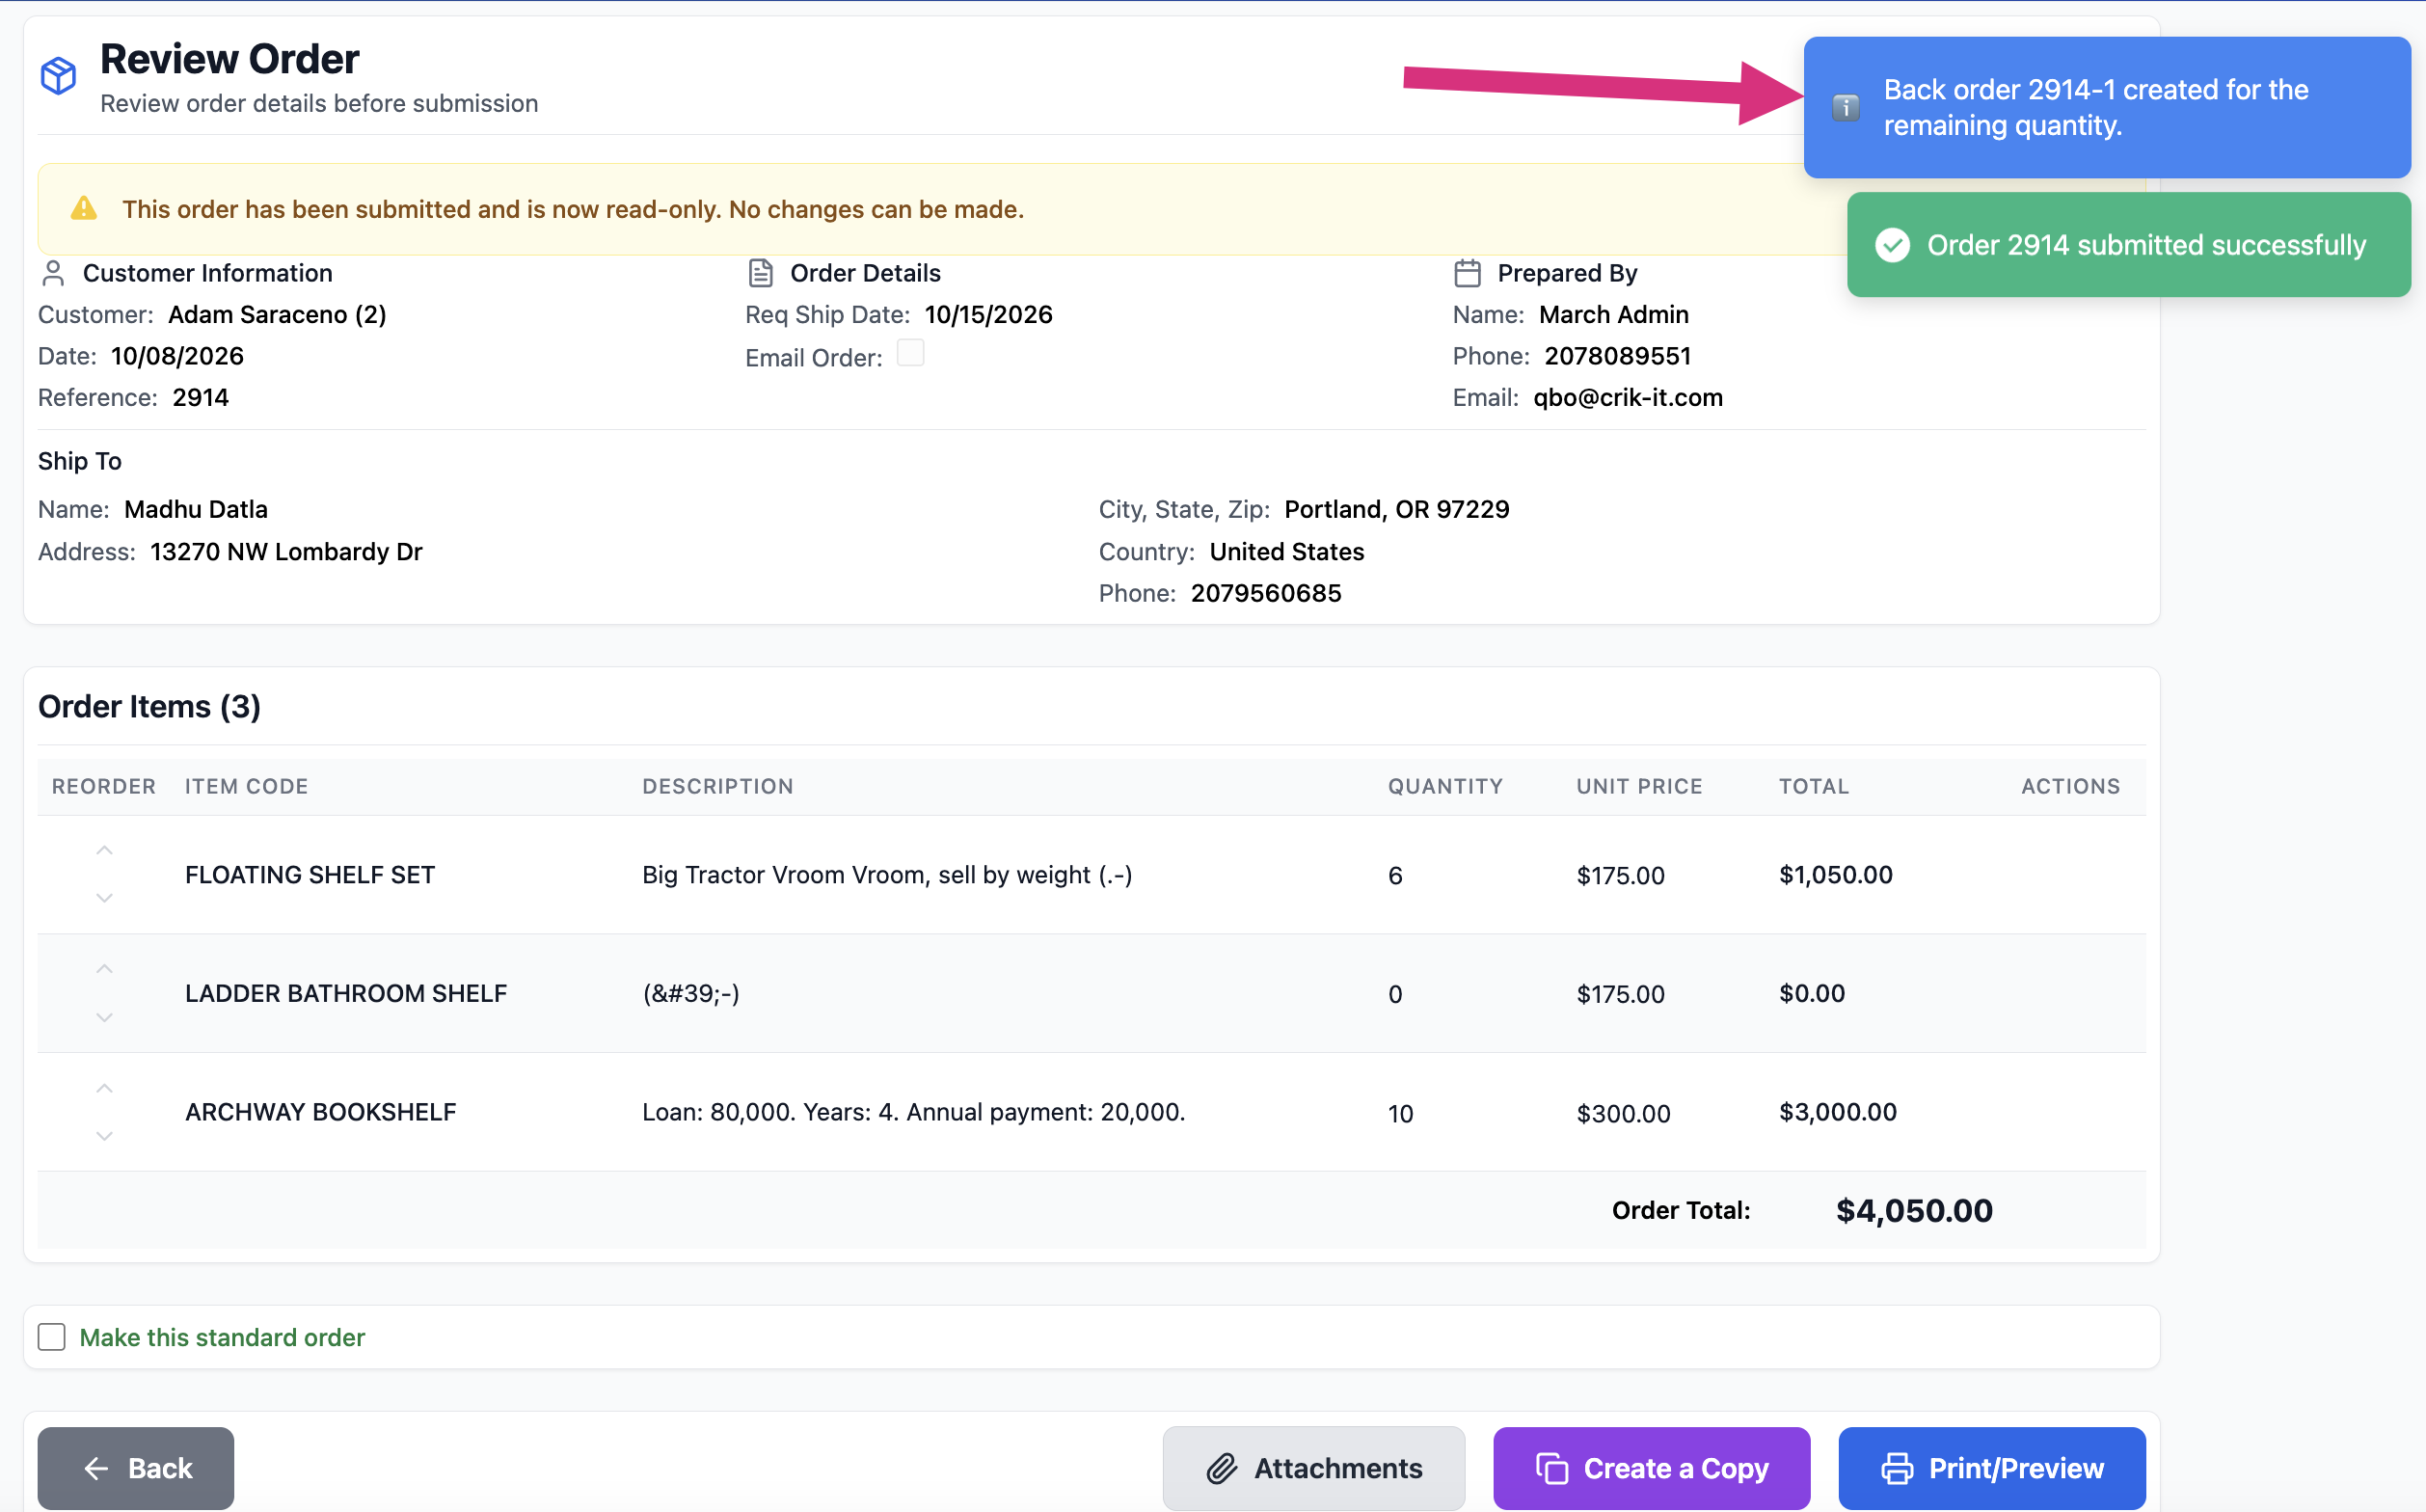The width and height of the screenshot is (2426, 1512).
Task: Move FLOATING SHELF SET row down
Action: (104, 898)
